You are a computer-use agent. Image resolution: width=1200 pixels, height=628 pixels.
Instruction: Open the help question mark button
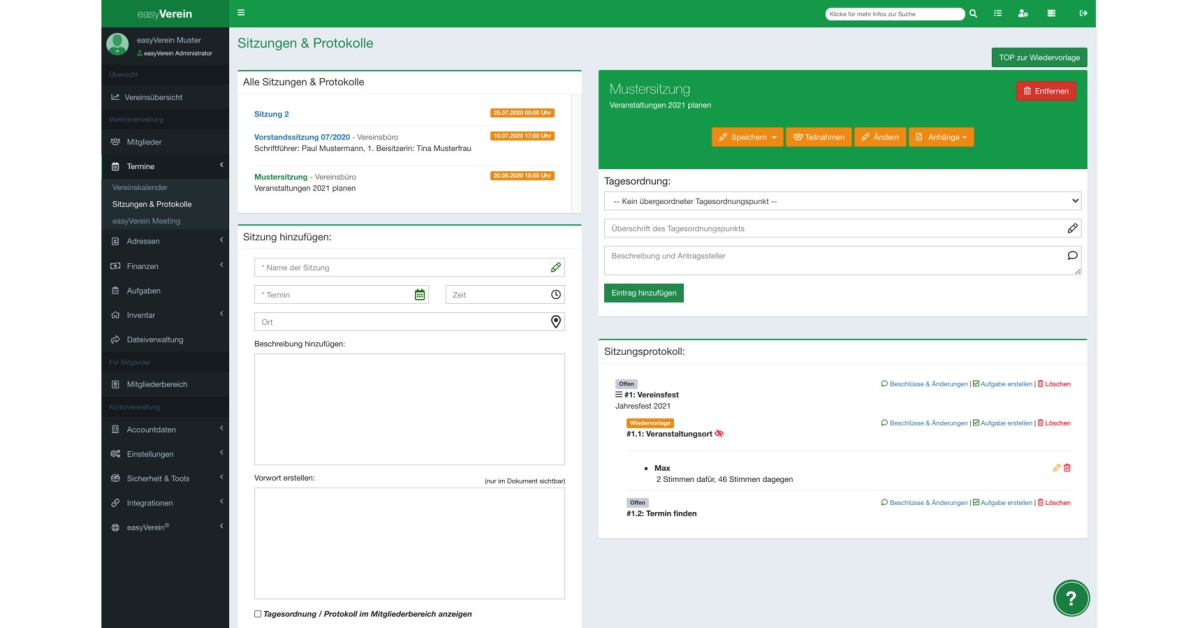point(1071,598)
